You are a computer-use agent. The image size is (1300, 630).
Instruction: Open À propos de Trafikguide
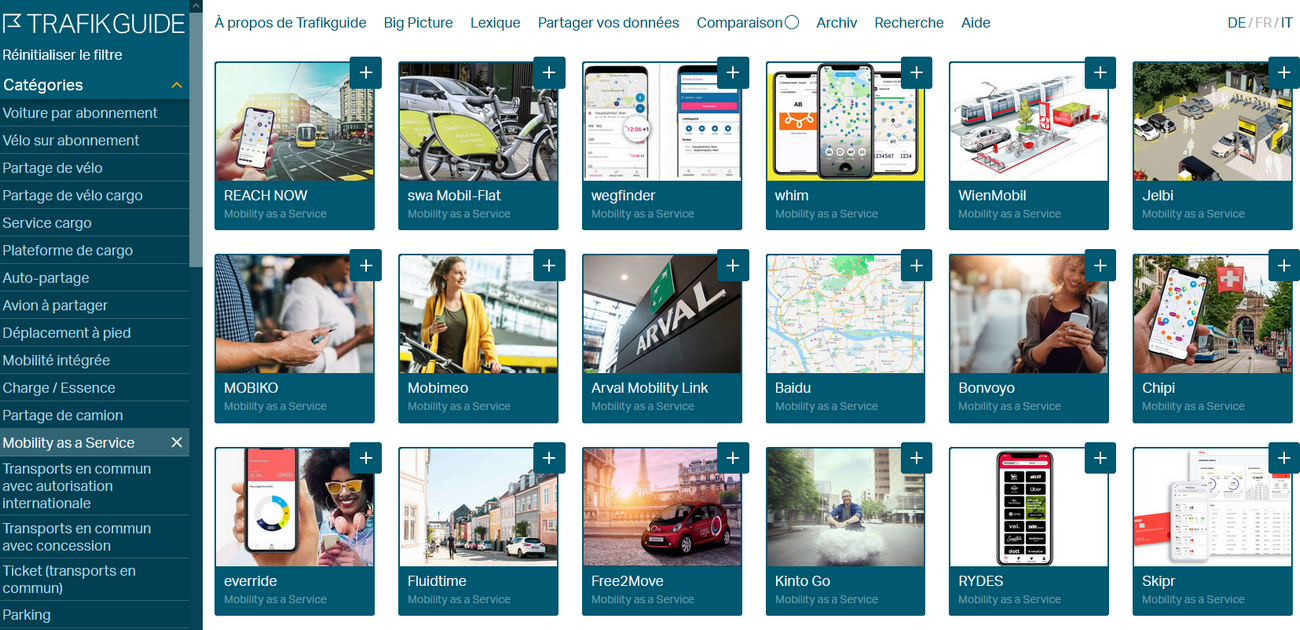pyautogui.click(x=290, y=22)
